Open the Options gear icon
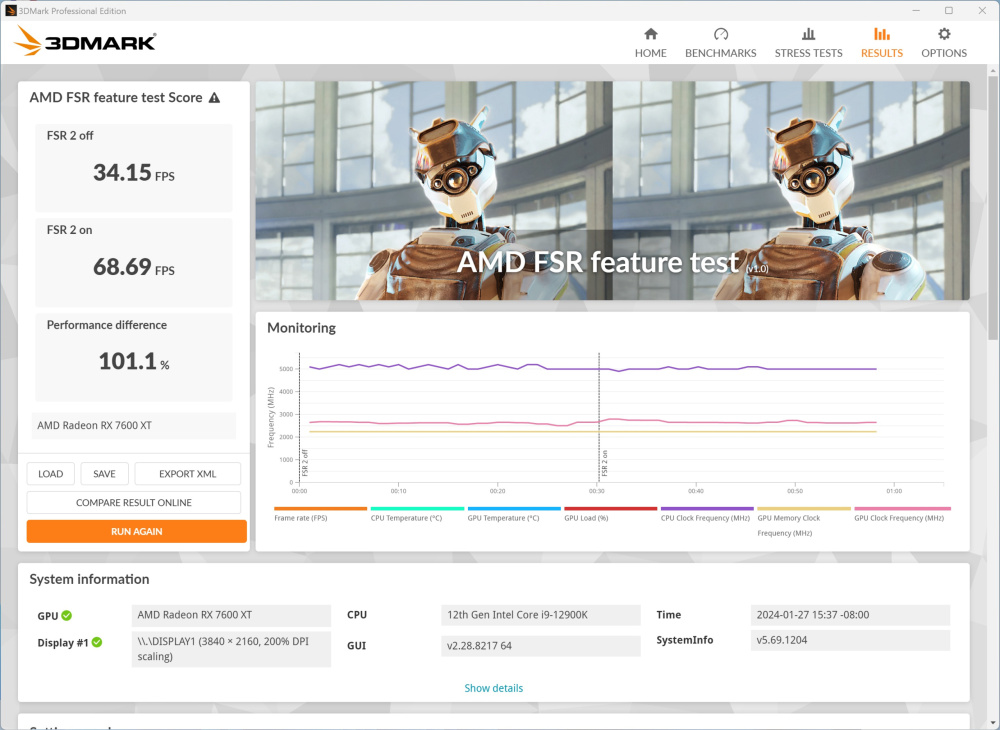 point(944,34)
